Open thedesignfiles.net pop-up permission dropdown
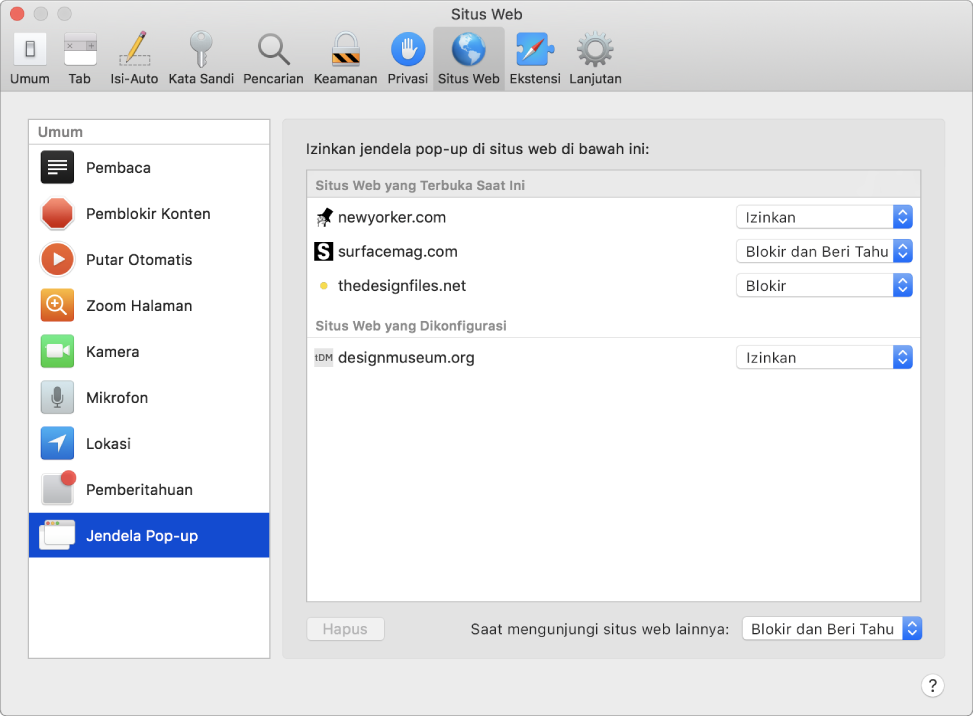This screenshot has width=974, height=716. point(824,286)
